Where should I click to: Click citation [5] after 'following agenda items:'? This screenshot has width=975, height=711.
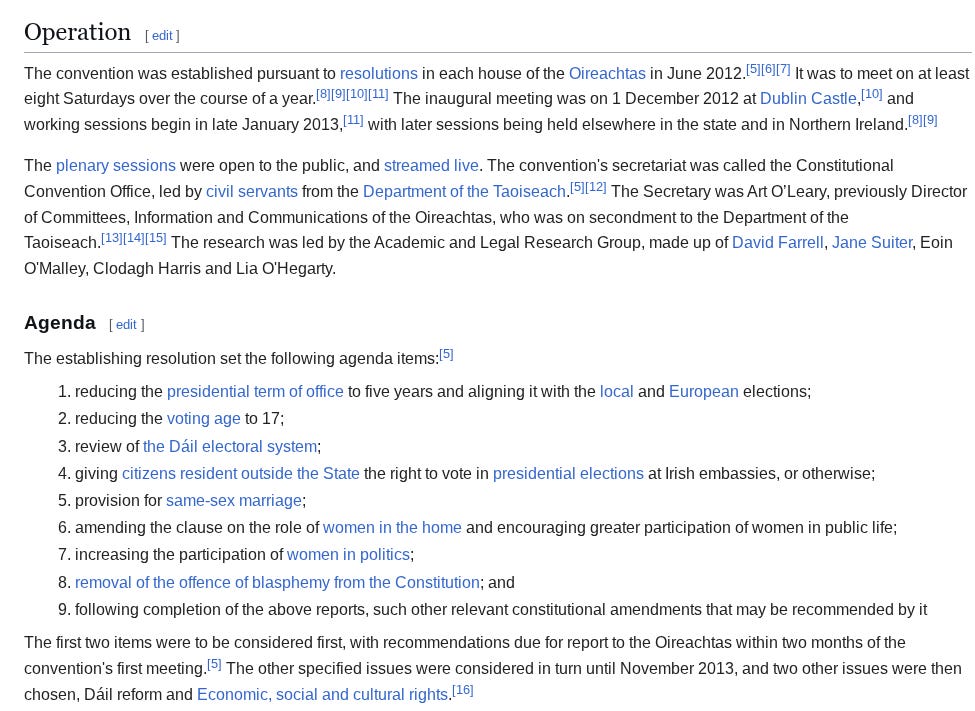tap(446, 355)
